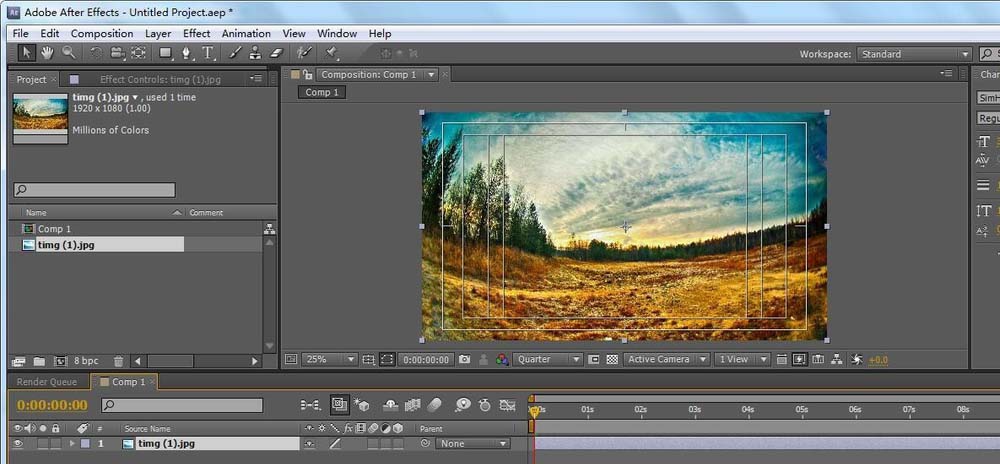
Task: Click the timeline ruler at 04s
Action: 747,410
